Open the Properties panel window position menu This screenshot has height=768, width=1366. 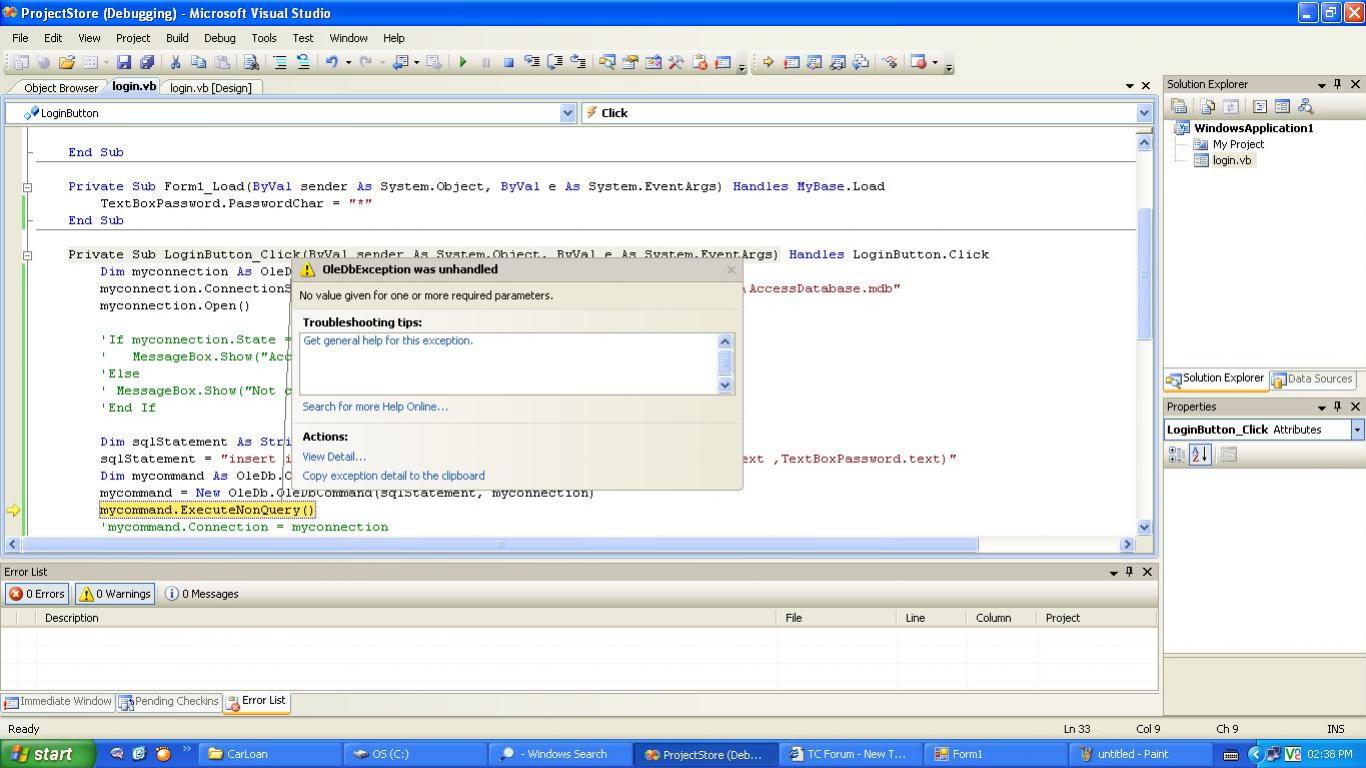tap(1321, 407)
